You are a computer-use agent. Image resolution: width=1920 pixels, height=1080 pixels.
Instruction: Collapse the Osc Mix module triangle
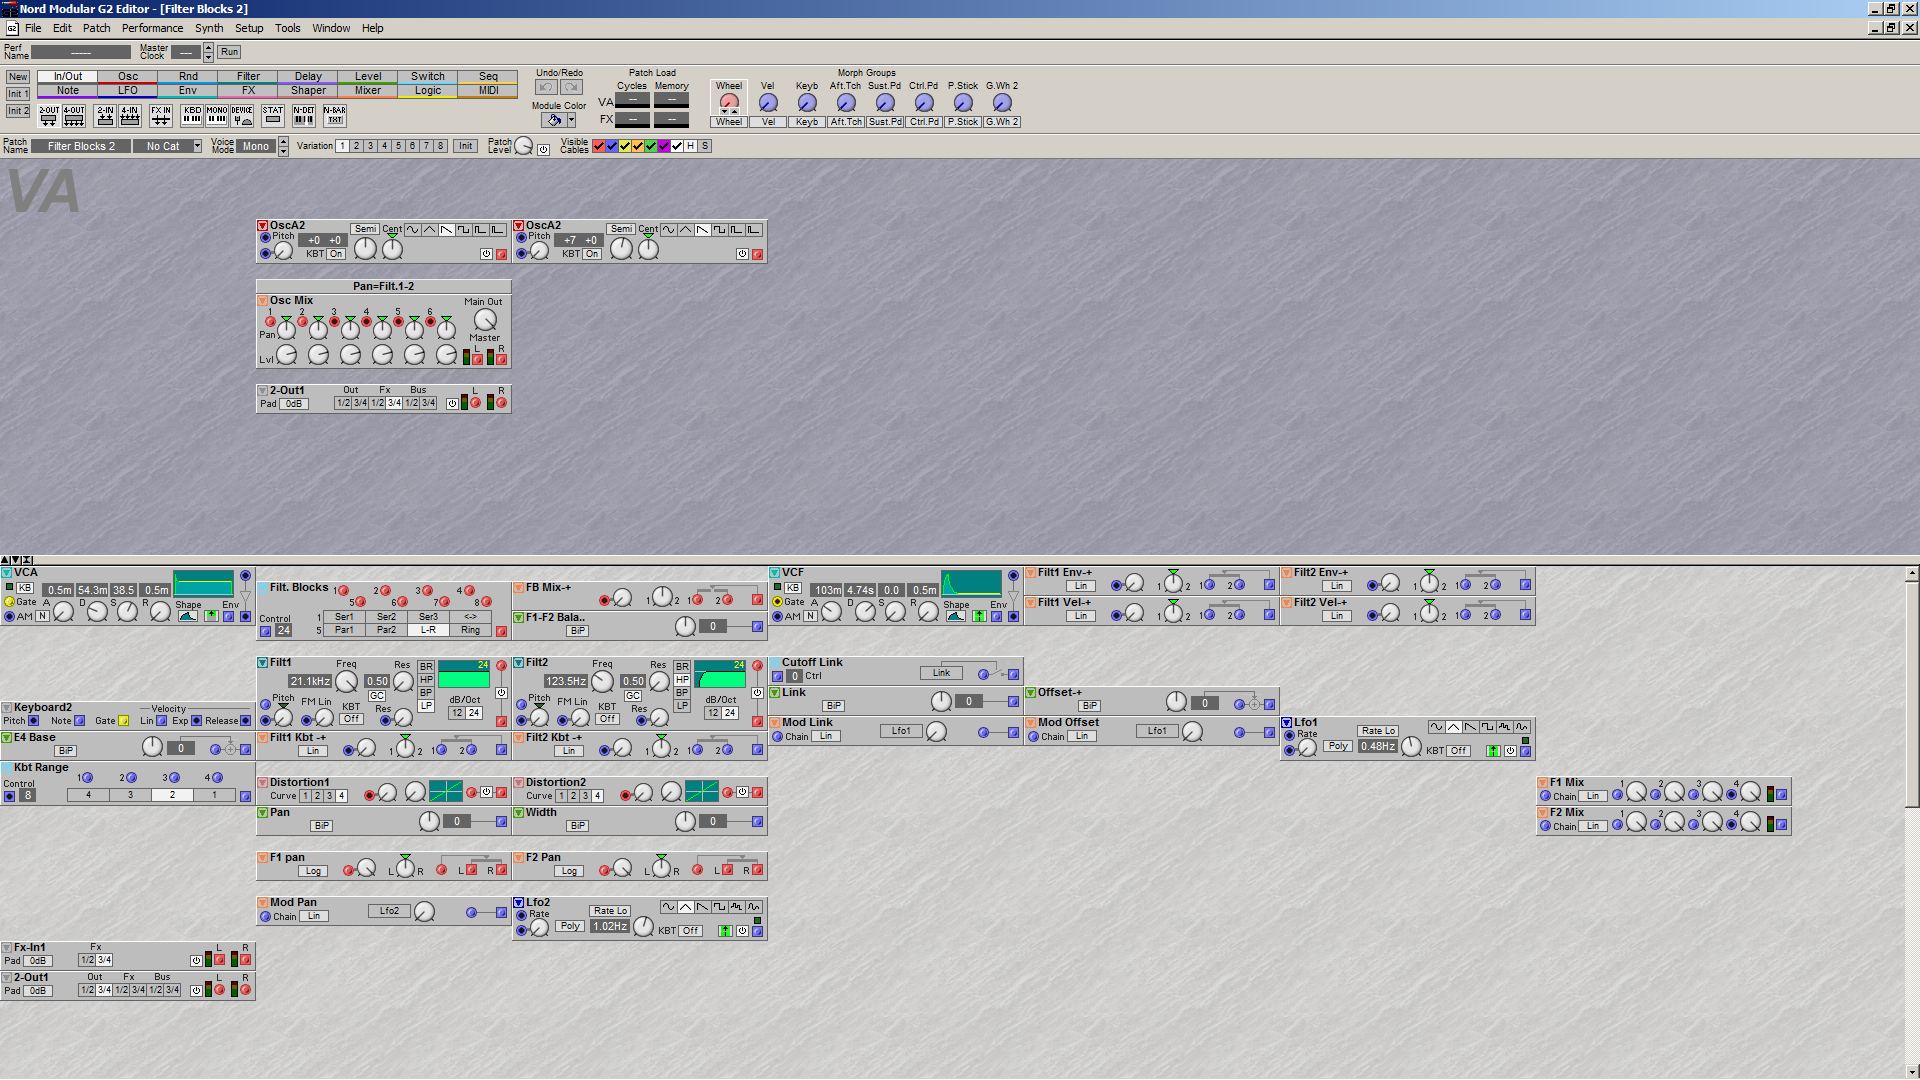click(263, 301)
